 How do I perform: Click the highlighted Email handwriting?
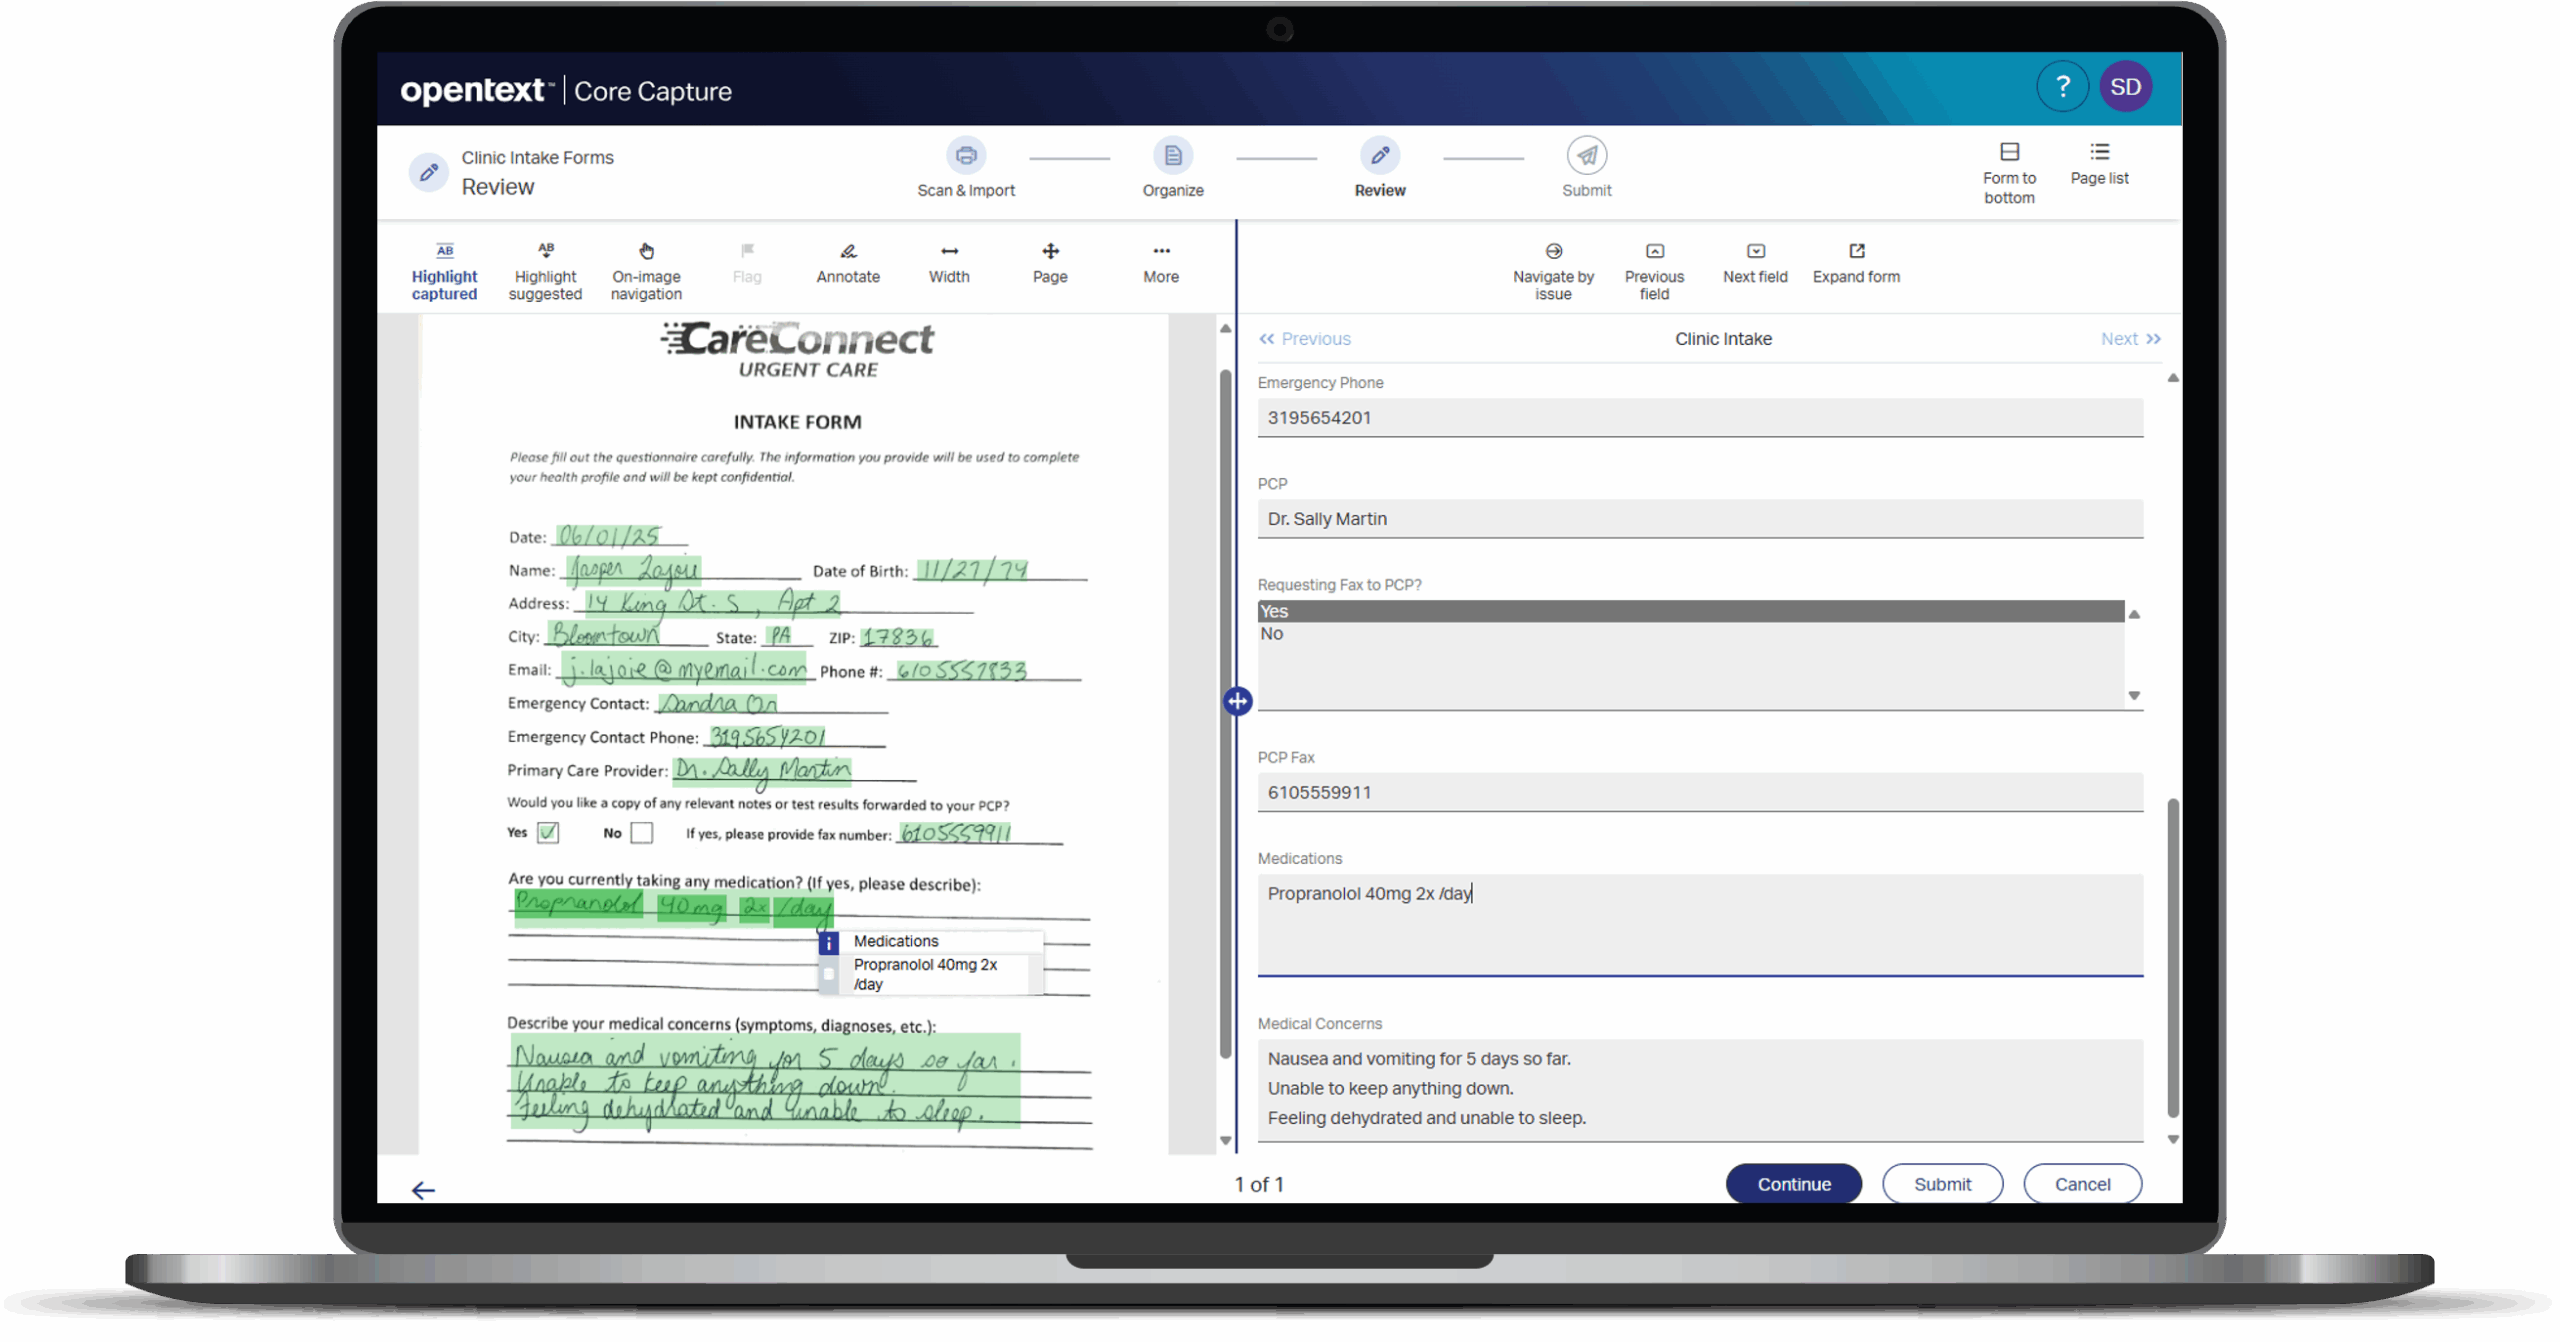click(683, 669)
